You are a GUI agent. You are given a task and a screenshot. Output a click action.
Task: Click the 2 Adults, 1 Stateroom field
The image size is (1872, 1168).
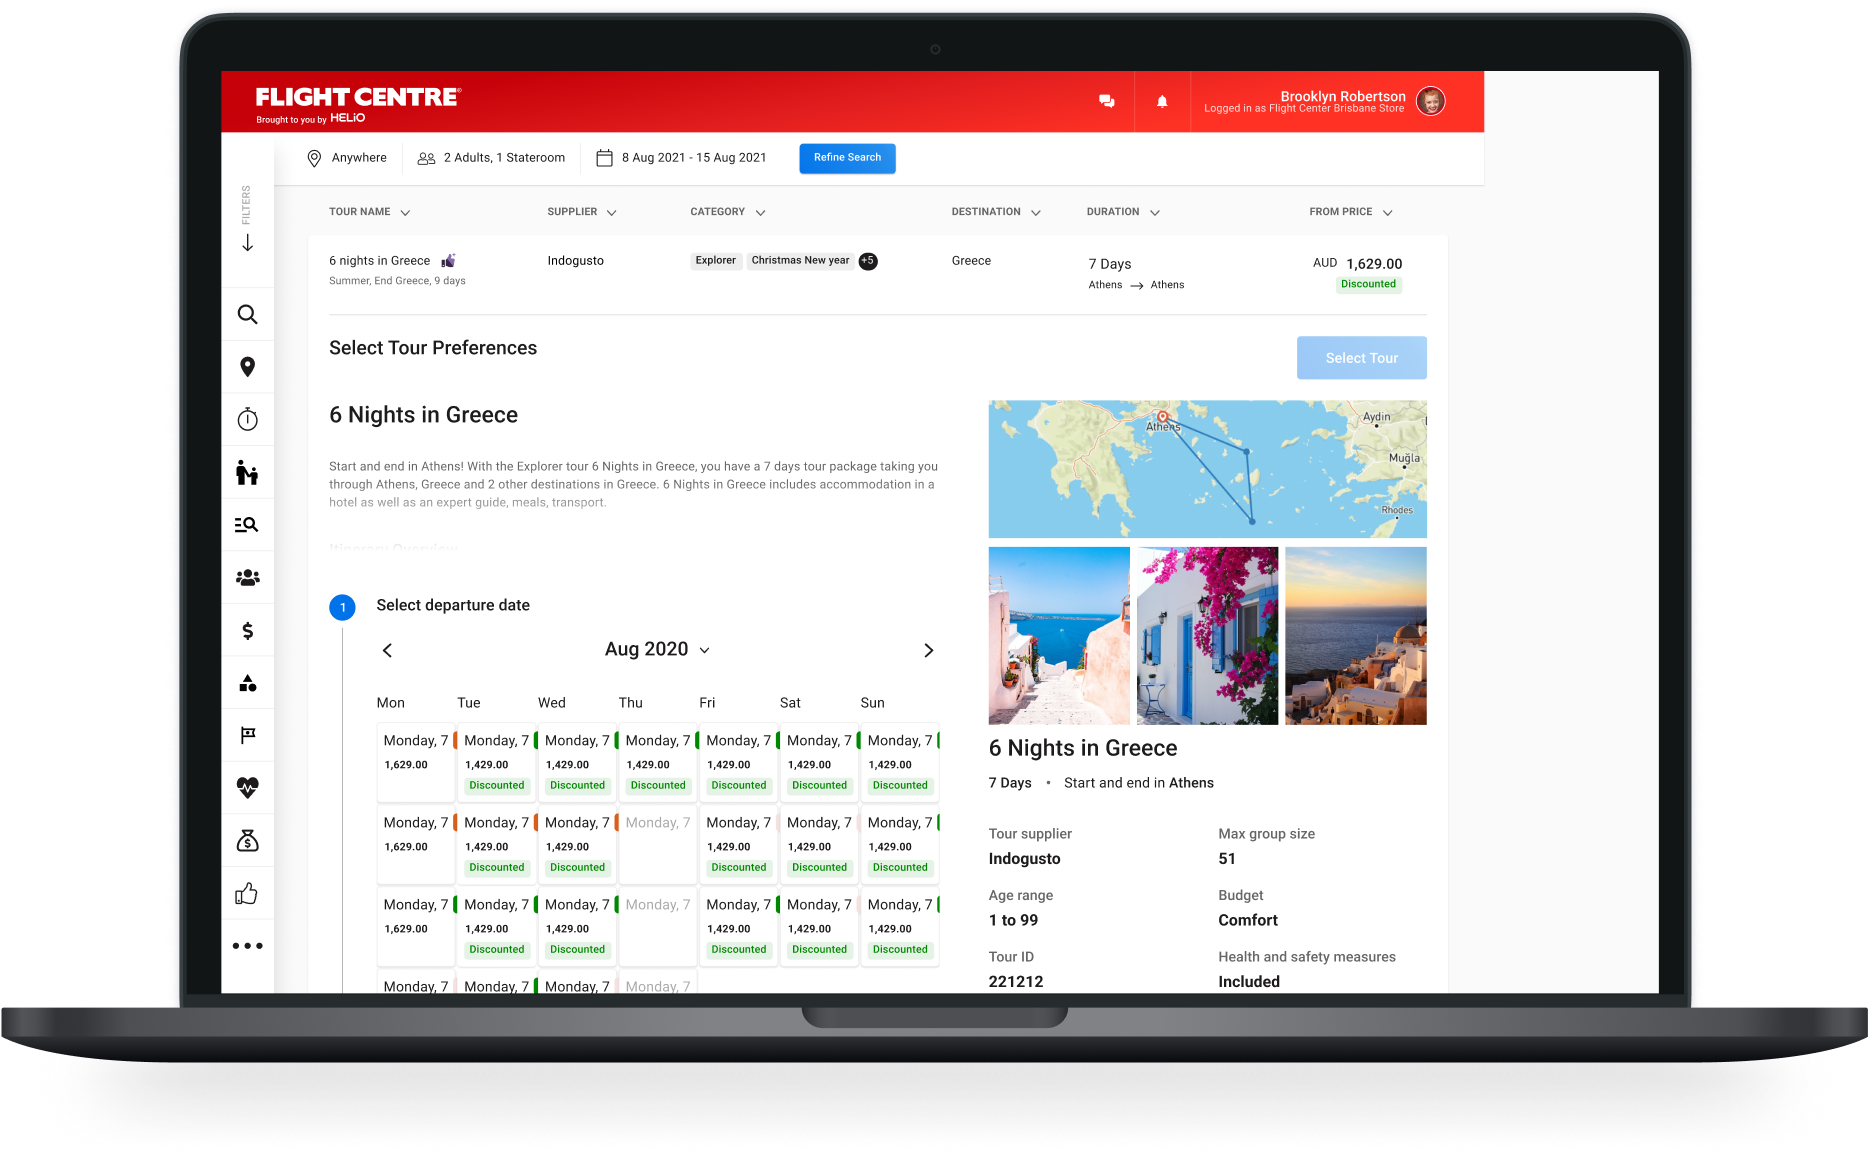pos(491,158)
